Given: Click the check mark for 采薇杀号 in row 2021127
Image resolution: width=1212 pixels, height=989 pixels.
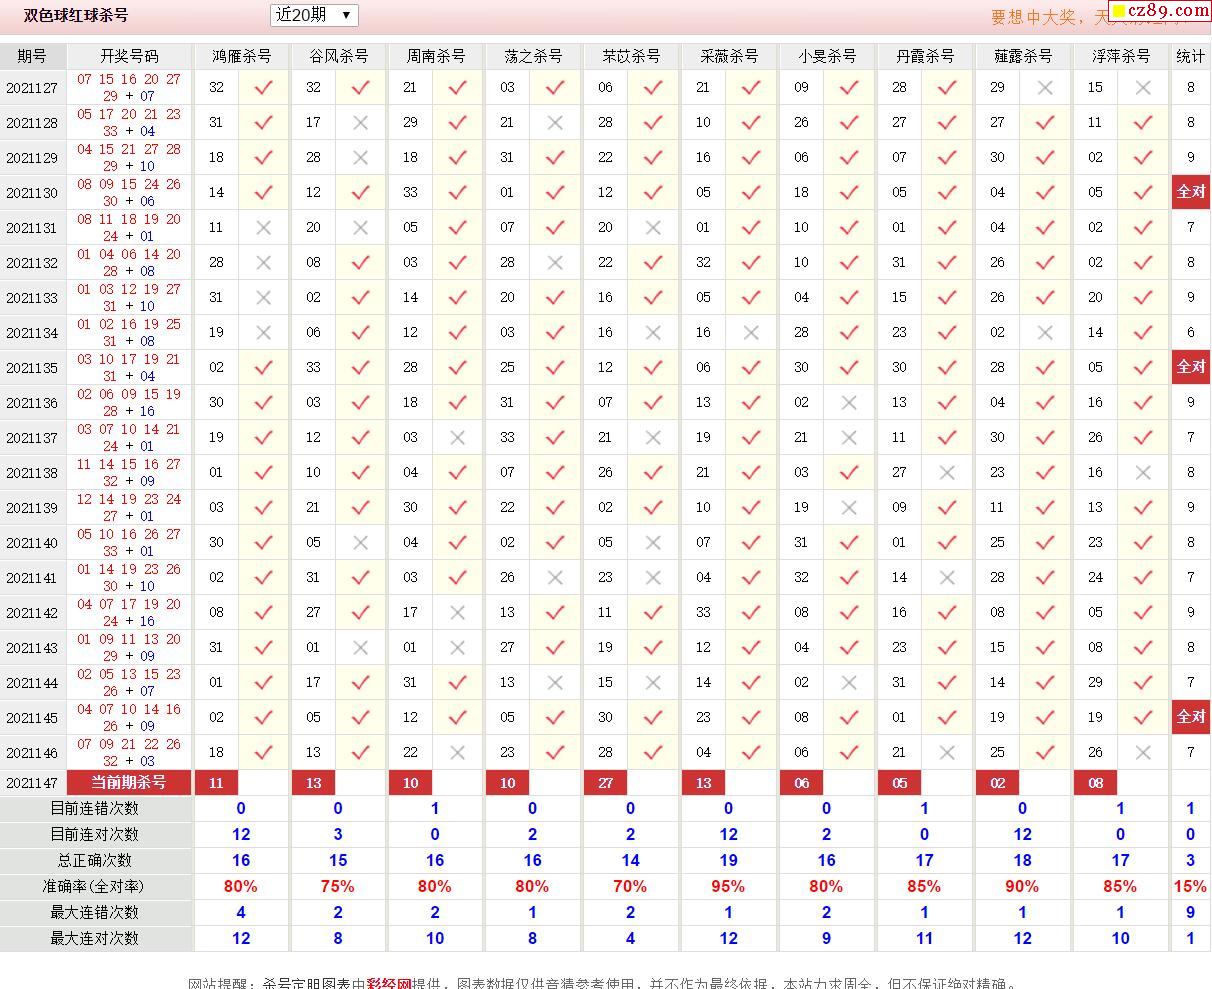Looking at the screenshot, I should (751, 88).
